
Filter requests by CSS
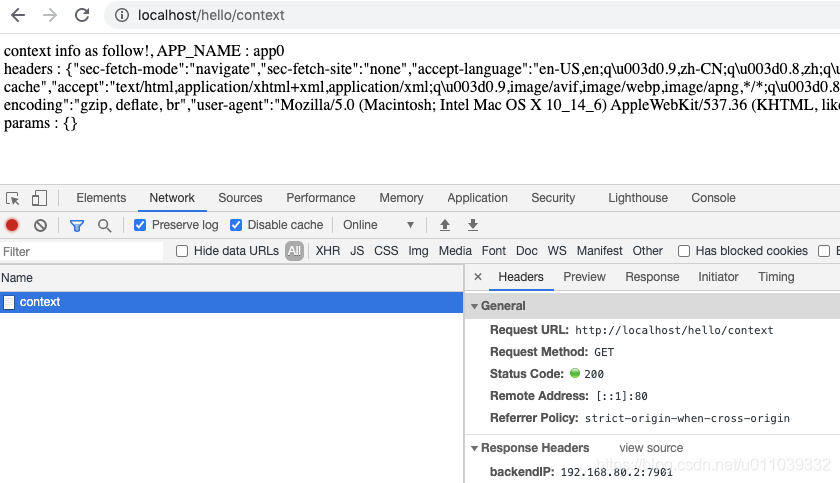tap(386, 251)
